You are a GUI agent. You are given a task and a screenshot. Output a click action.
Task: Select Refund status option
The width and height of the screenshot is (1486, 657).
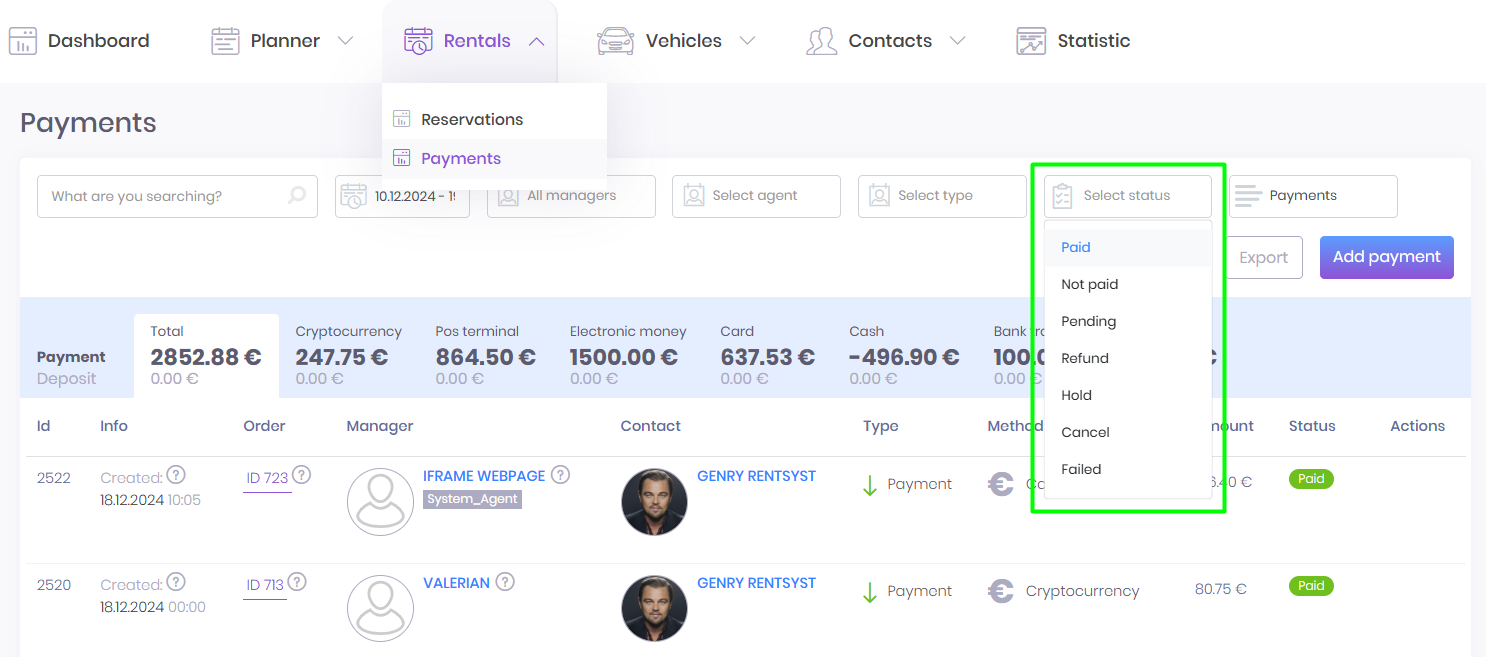[x=1085, y=358]
